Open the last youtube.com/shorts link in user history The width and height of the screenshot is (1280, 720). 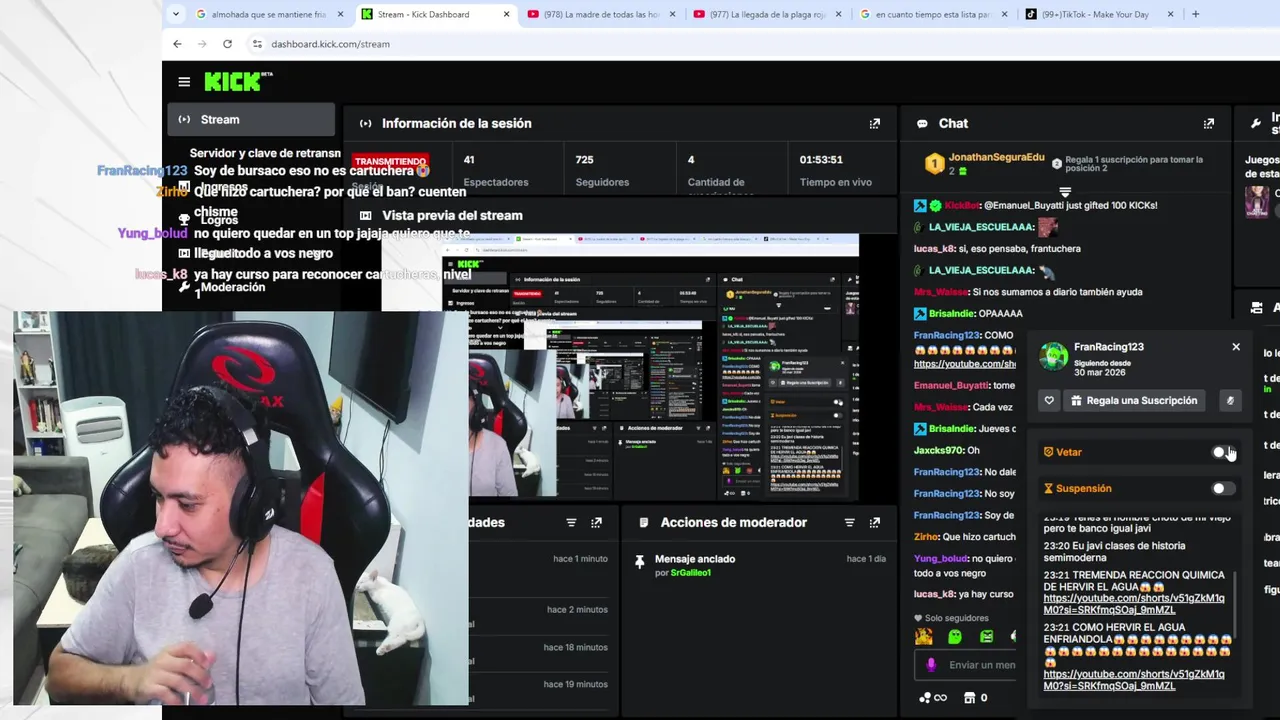1134,680
